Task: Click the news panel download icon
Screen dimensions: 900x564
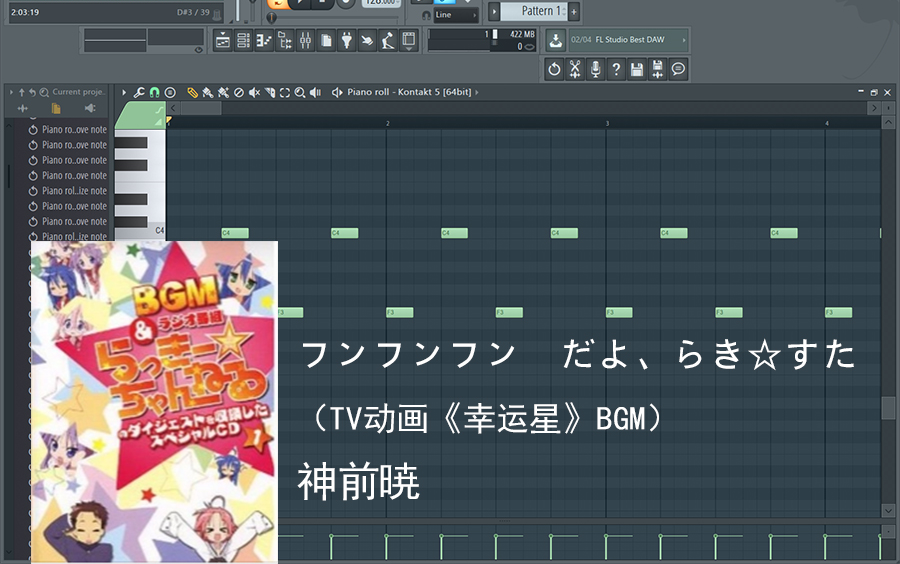Action: point(555,40)
